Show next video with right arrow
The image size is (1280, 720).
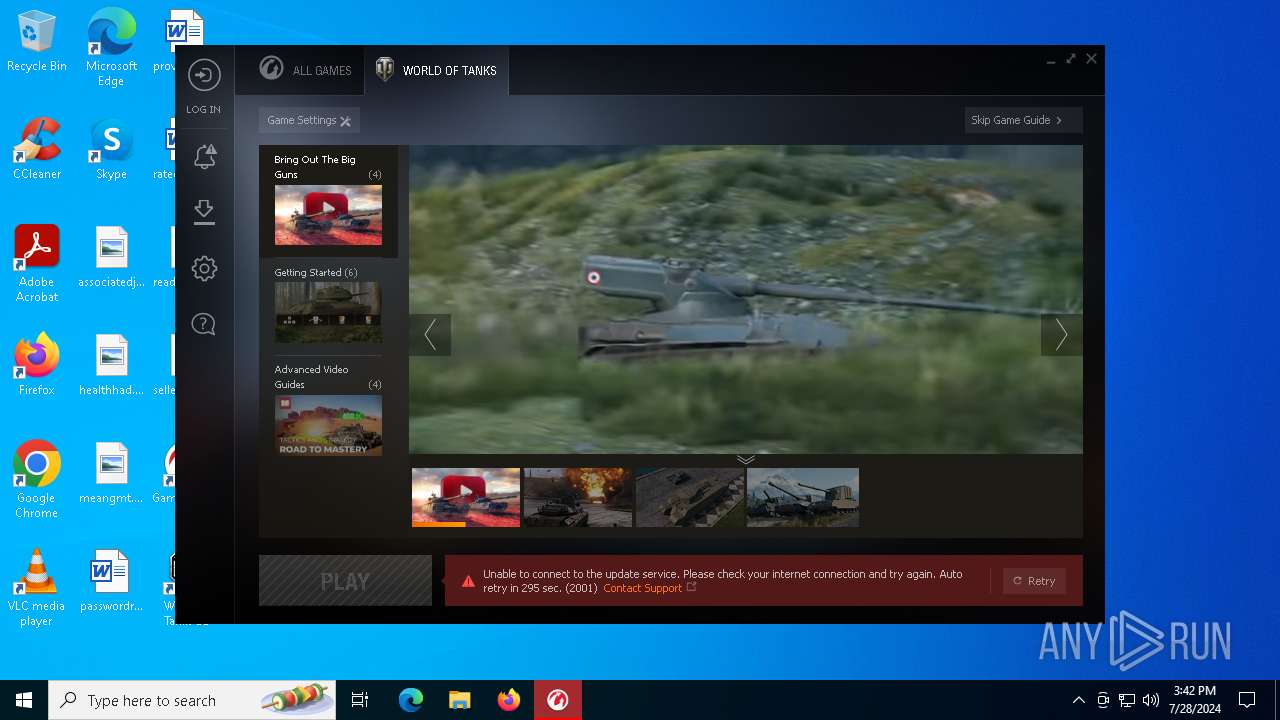tap(1061, 335)
